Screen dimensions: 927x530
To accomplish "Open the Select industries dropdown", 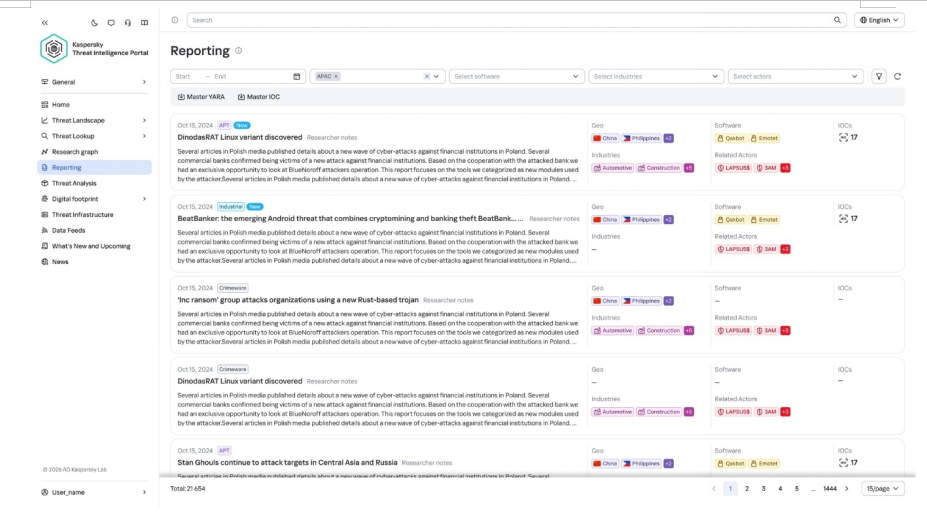I will point(656,76).
